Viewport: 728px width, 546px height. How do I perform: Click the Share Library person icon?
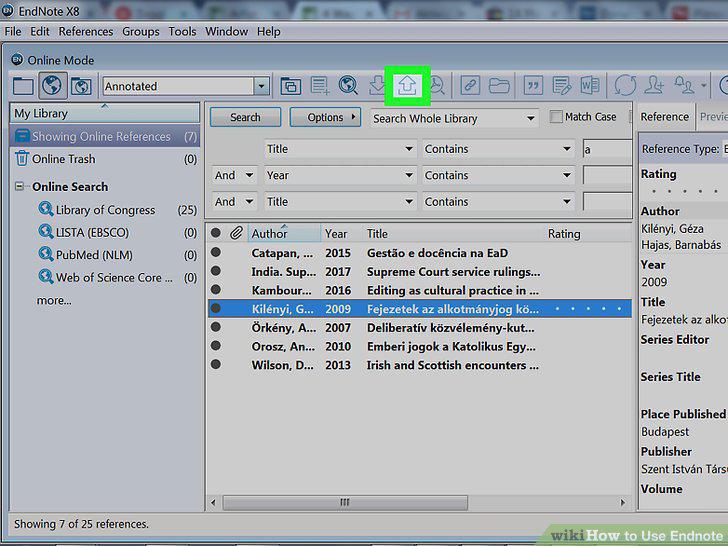(654, 86)
